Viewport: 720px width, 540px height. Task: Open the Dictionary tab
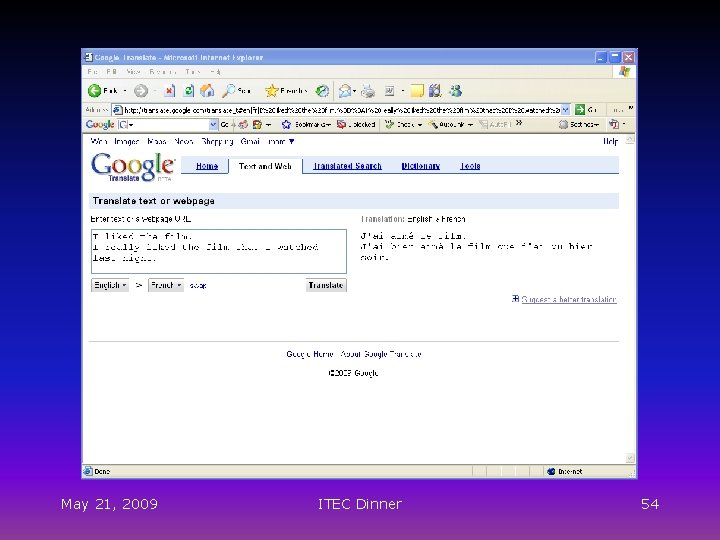pos(421,166)
